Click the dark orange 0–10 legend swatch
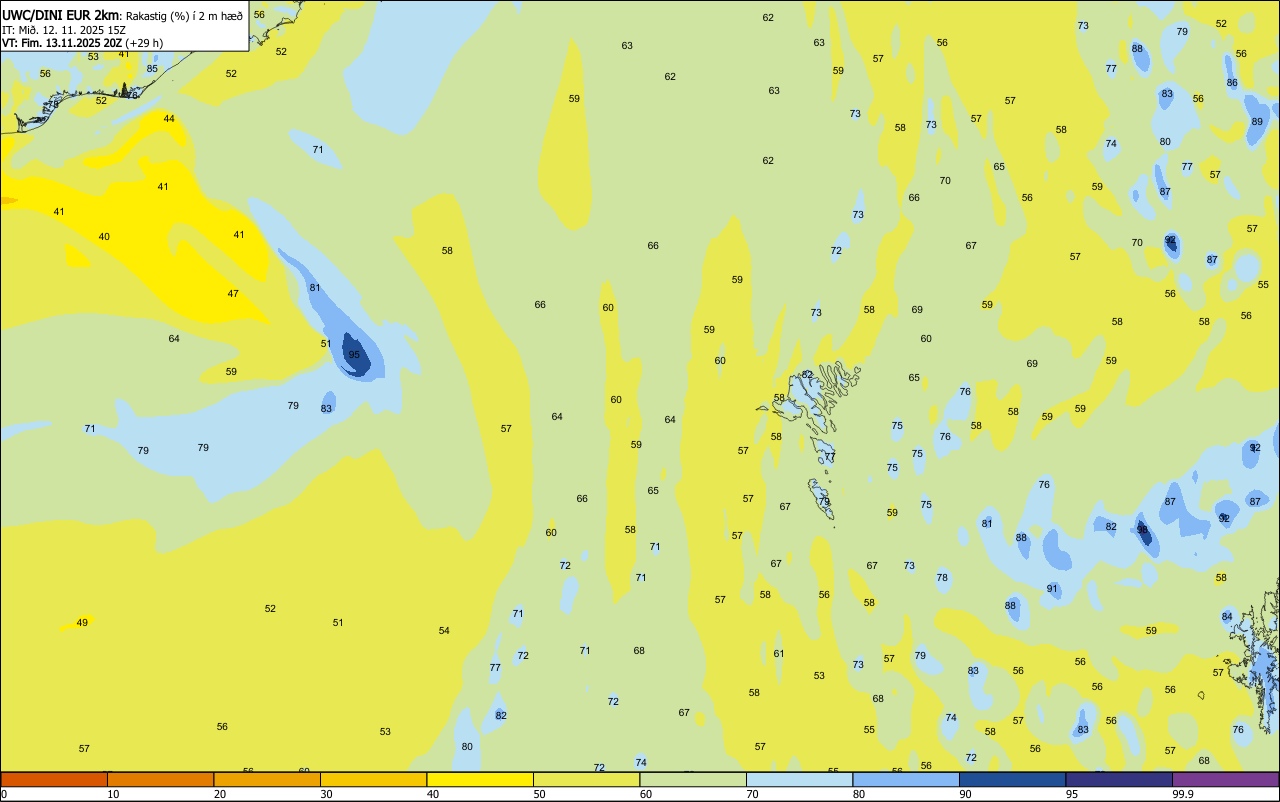 click(54, 779)
